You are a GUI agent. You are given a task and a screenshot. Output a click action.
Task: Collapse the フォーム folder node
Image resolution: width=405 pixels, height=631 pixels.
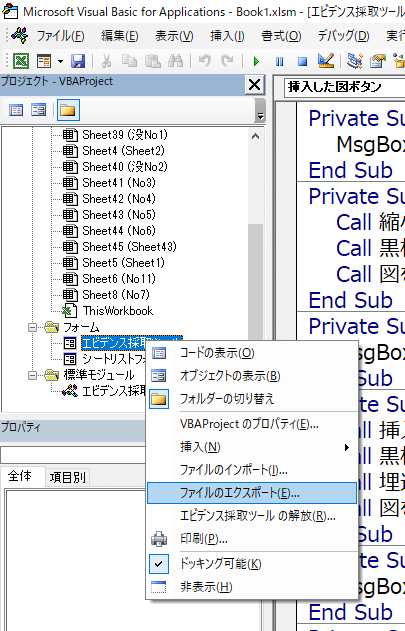32,328
